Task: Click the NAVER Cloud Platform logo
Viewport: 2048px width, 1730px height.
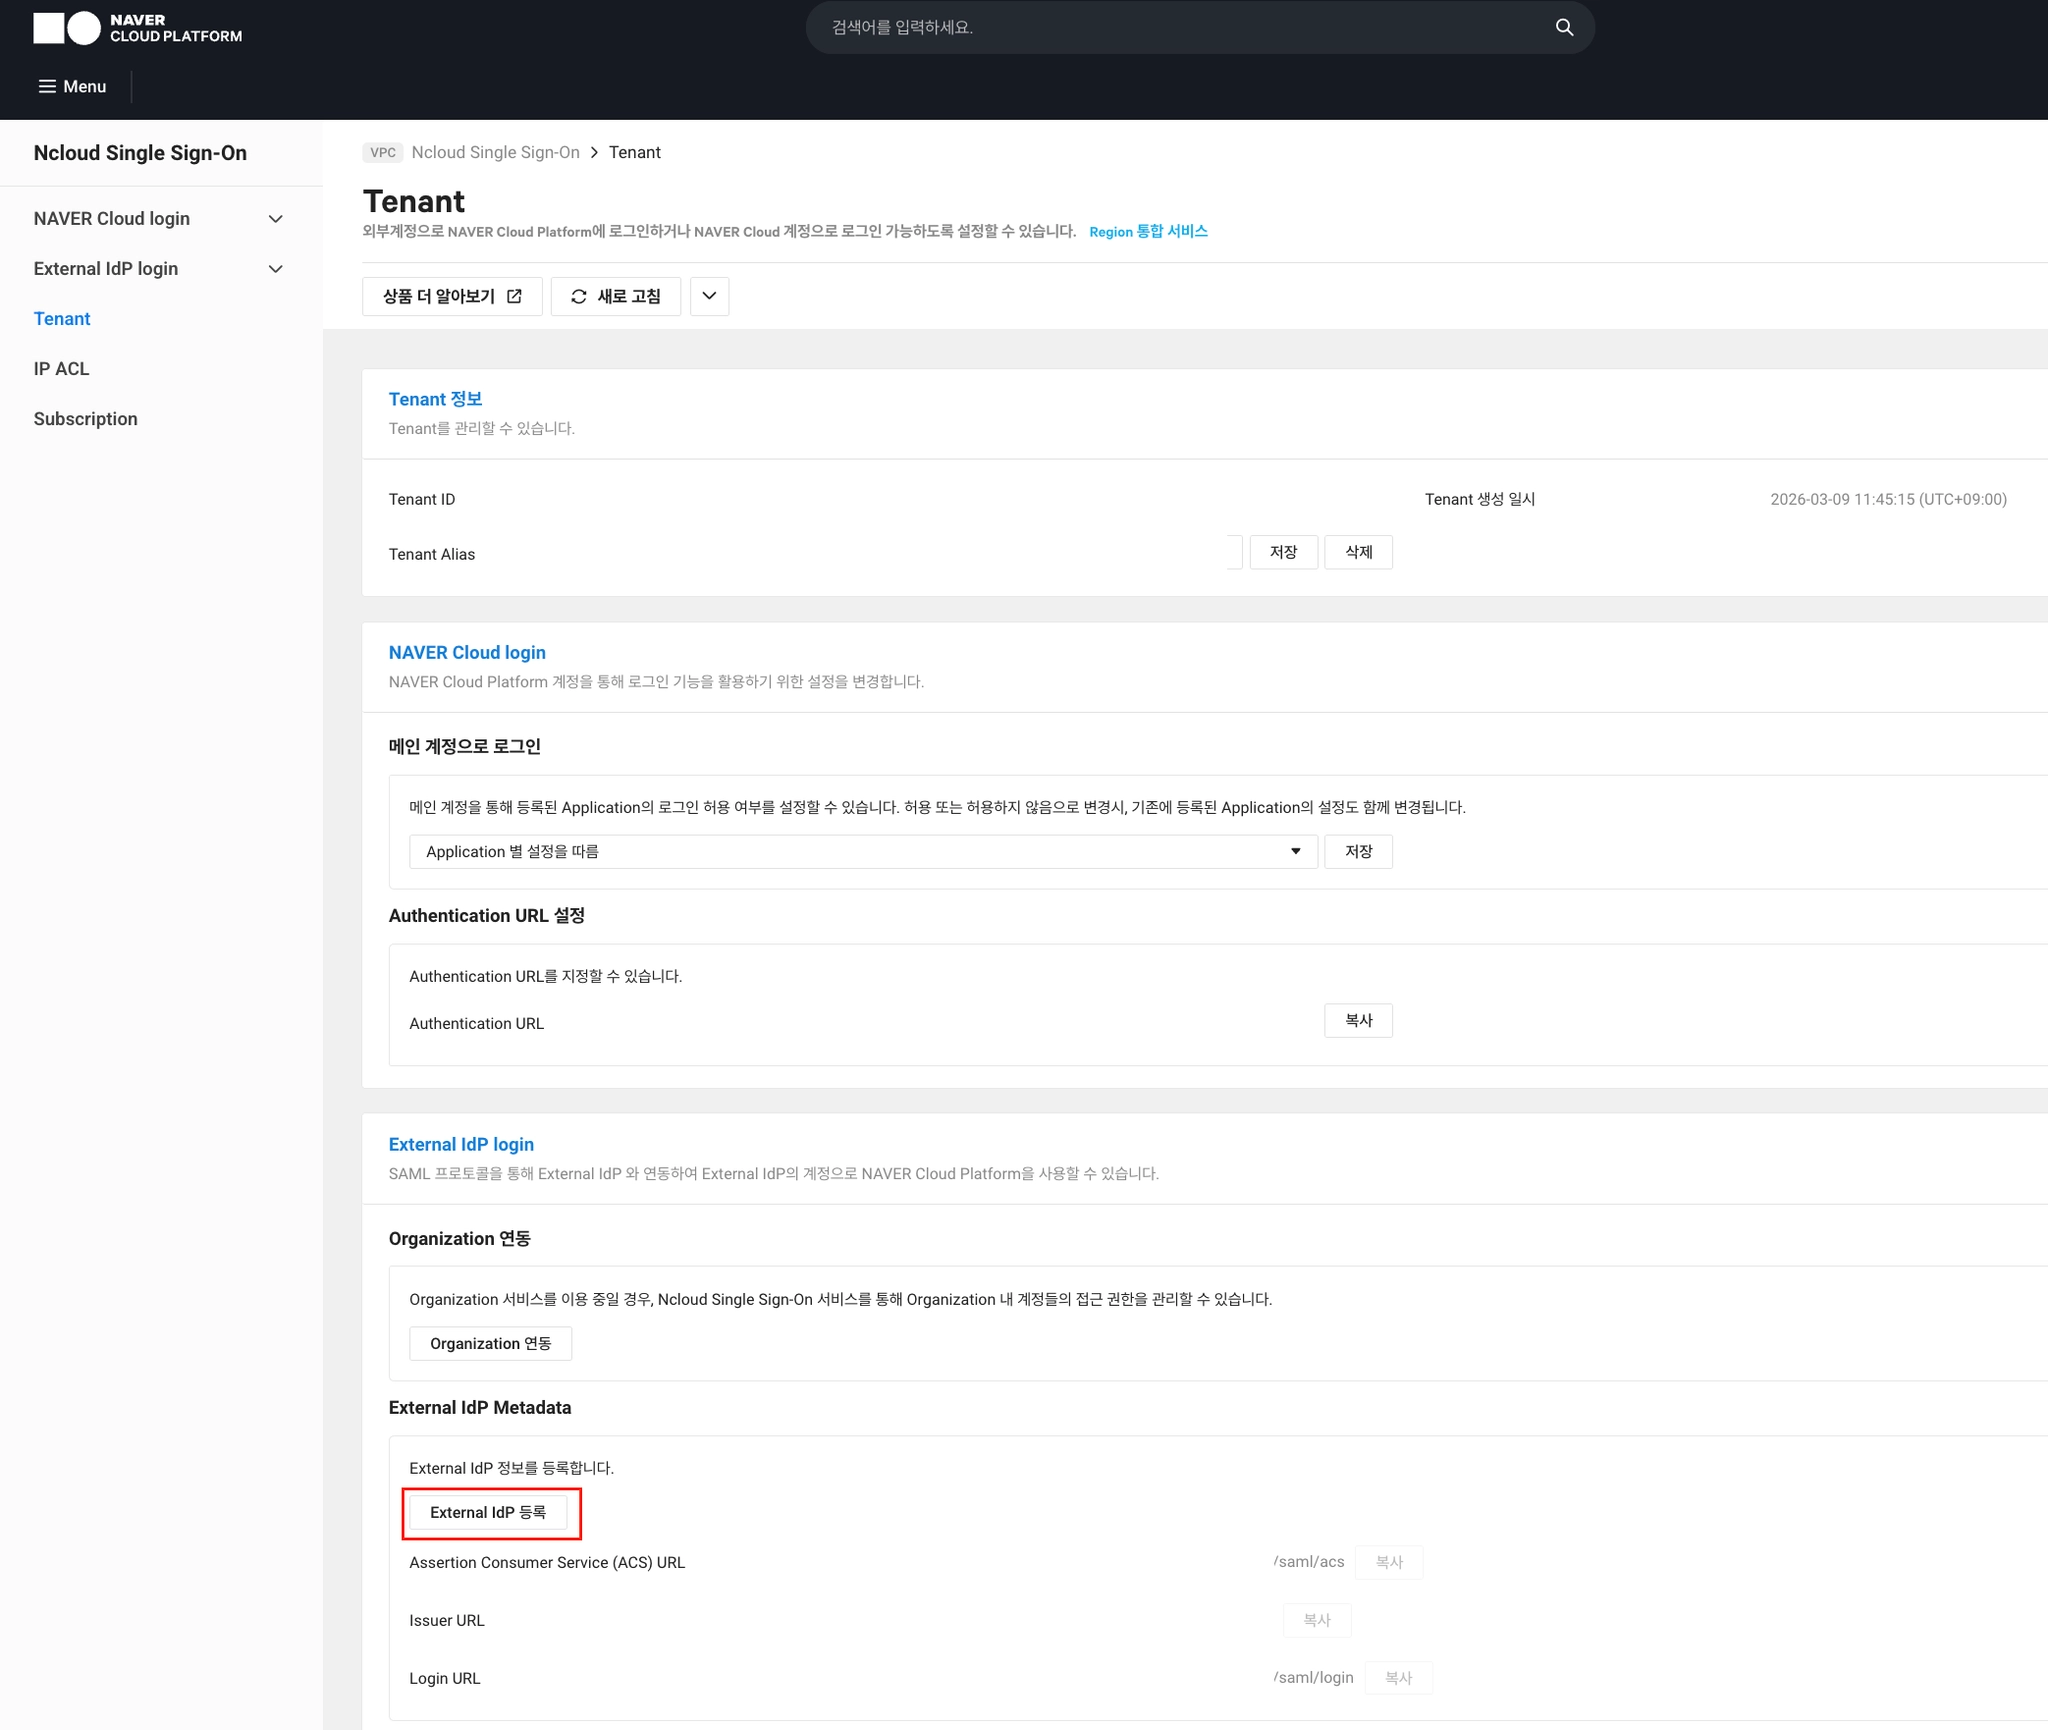Action: (137, 28)
